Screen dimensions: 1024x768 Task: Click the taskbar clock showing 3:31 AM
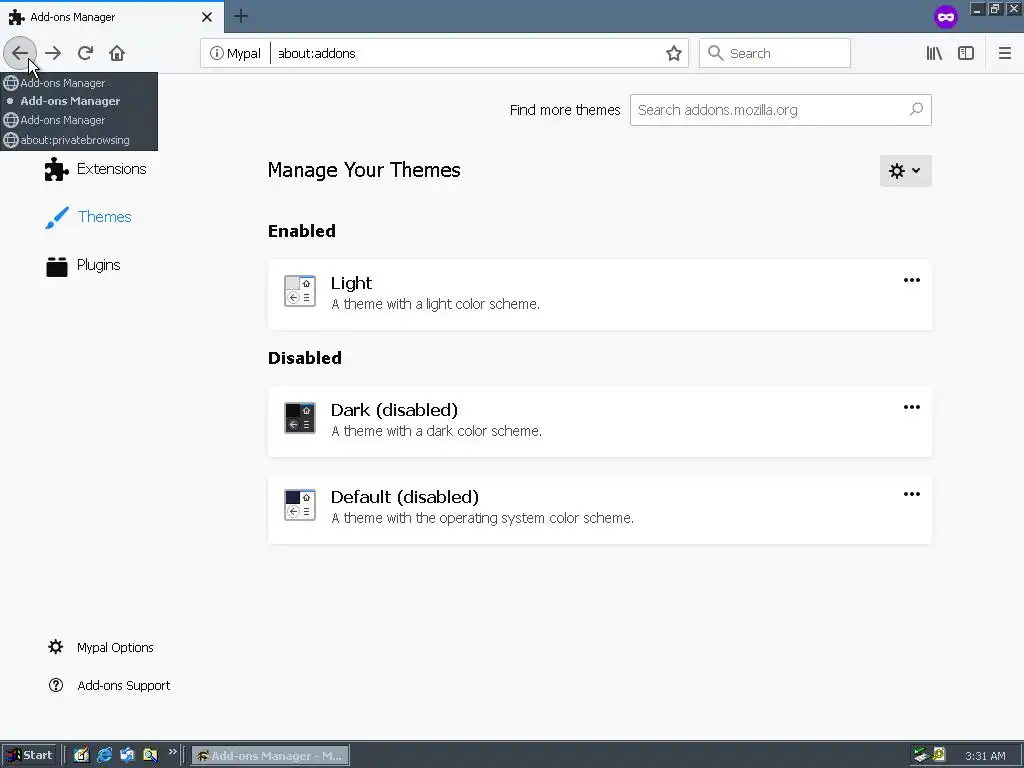(x=985, y=756)
